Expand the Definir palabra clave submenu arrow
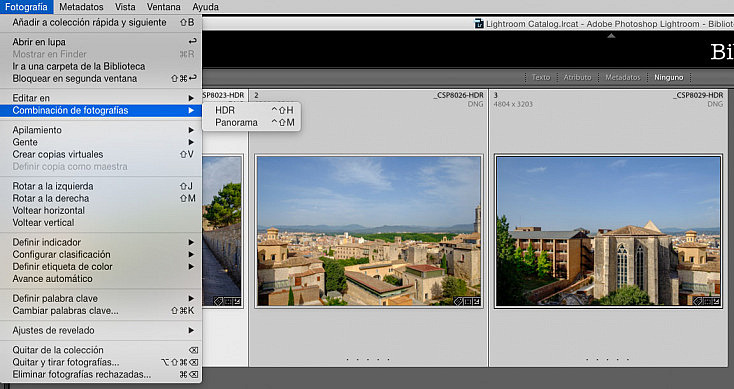 [x=191, y=299]
